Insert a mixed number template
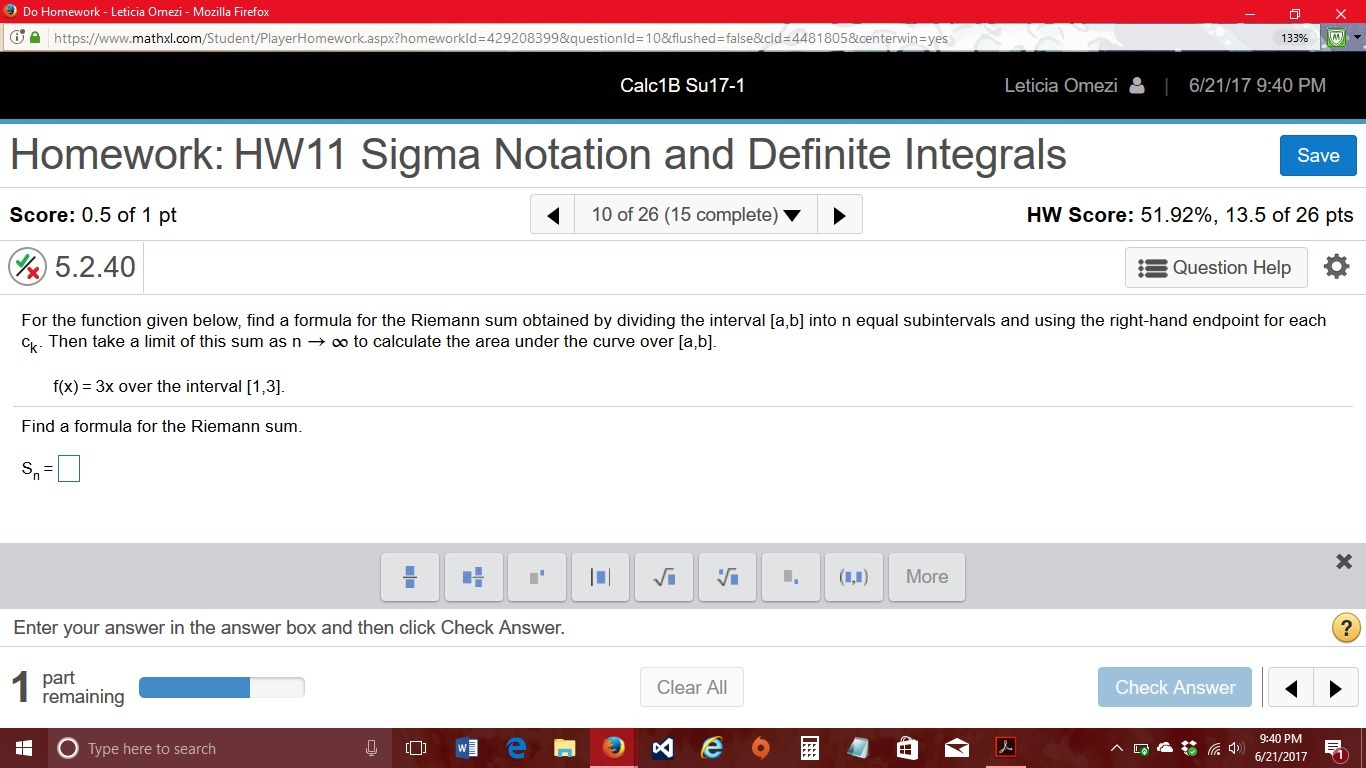Screen dimensions: 1366x768 pyautogui.click(x=474, y=577)
